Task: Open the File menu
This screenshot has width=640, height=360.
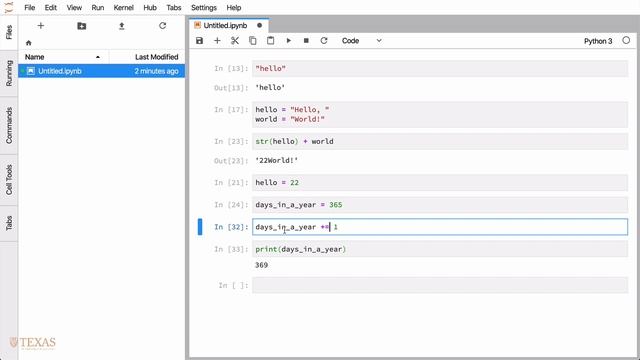Action: (29, 8)
